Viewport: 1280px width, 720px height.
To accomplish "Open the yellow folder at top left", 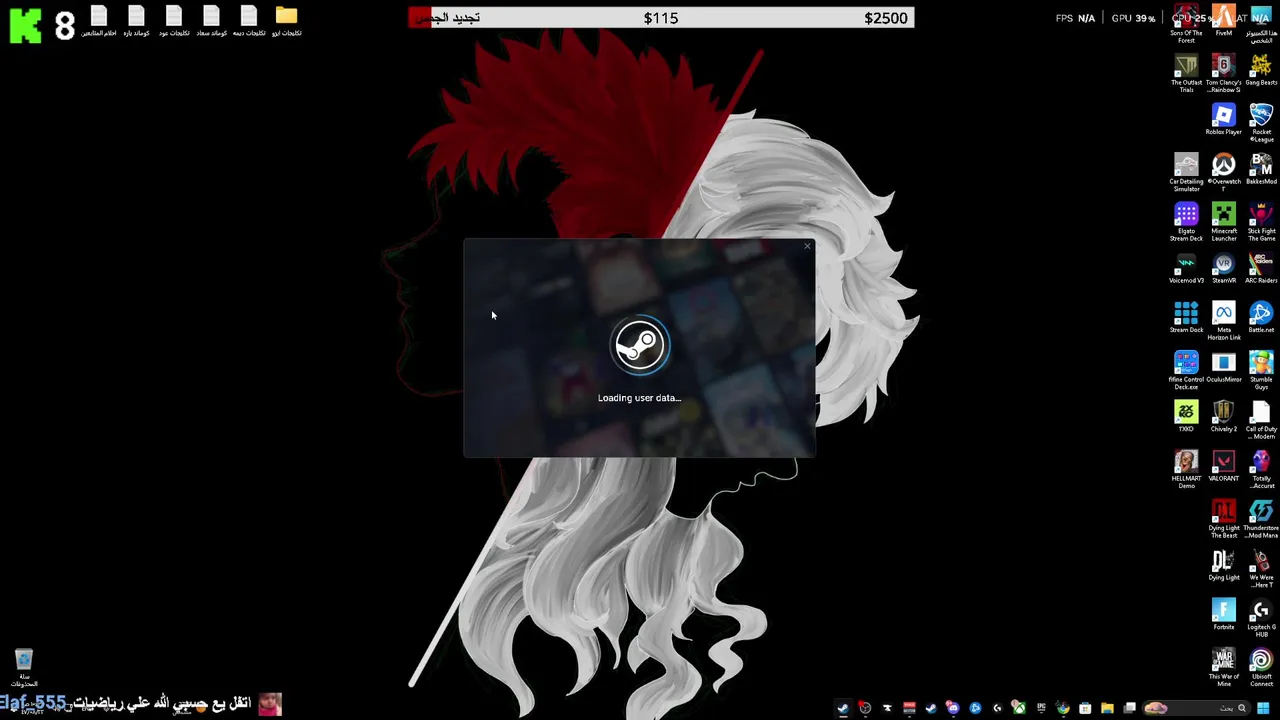I will tap(286, 21).
